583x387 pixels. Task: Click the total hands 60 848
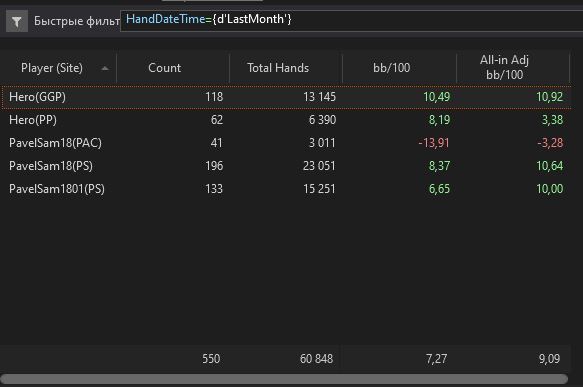coord(316,359)
